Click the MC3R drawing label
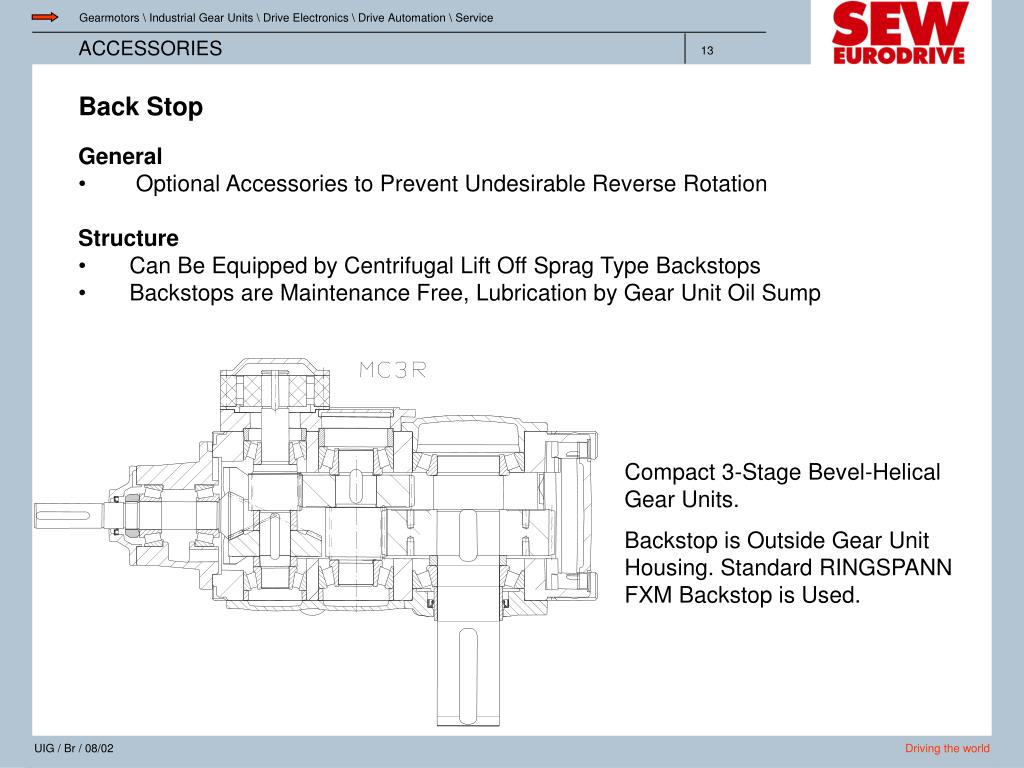The height and width of the screenshot is (768, 1024). pos(392,370)
